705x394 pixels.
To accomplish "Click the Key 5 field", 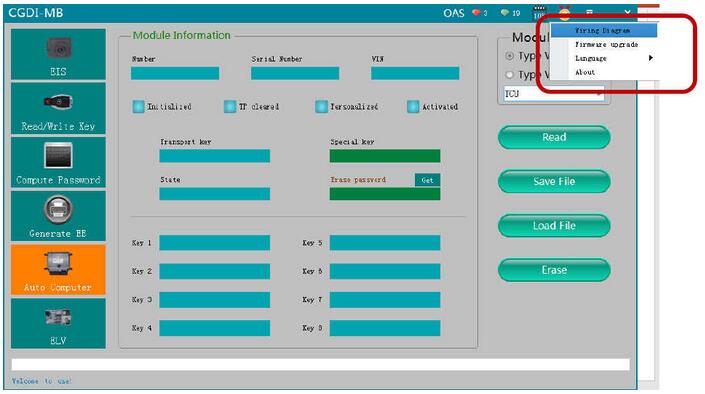I will (385, 242).
